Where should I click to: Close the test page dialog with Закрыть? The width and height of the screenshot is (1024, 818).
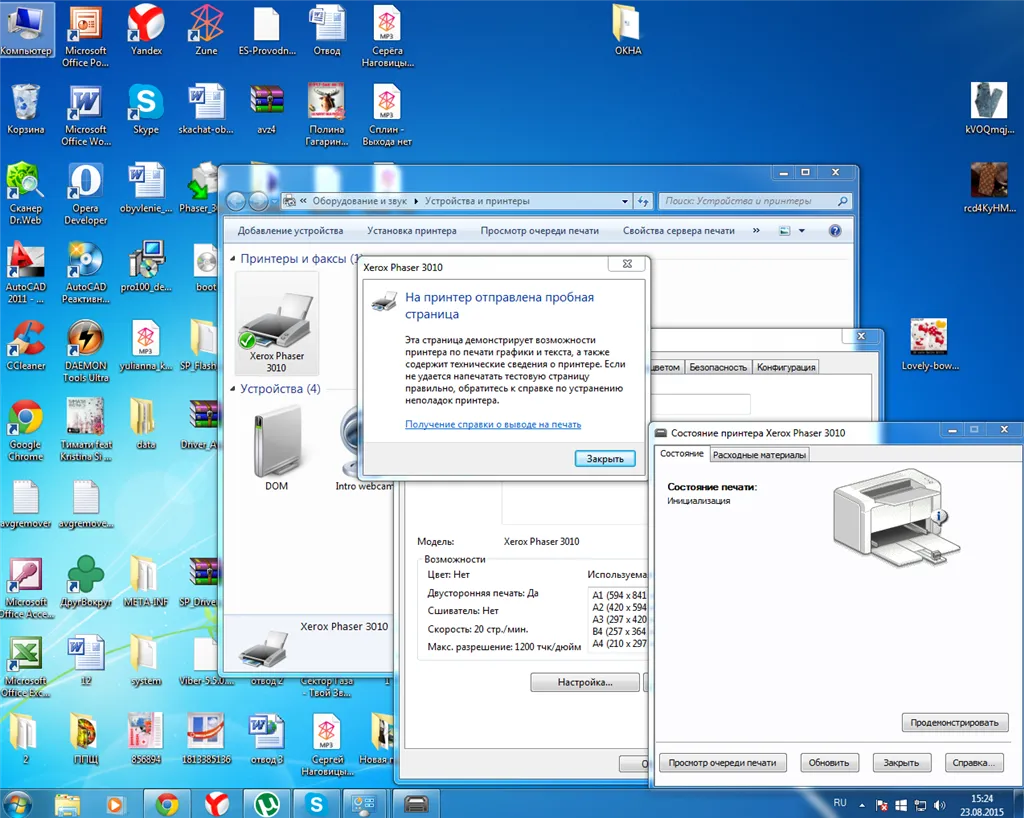605,459
